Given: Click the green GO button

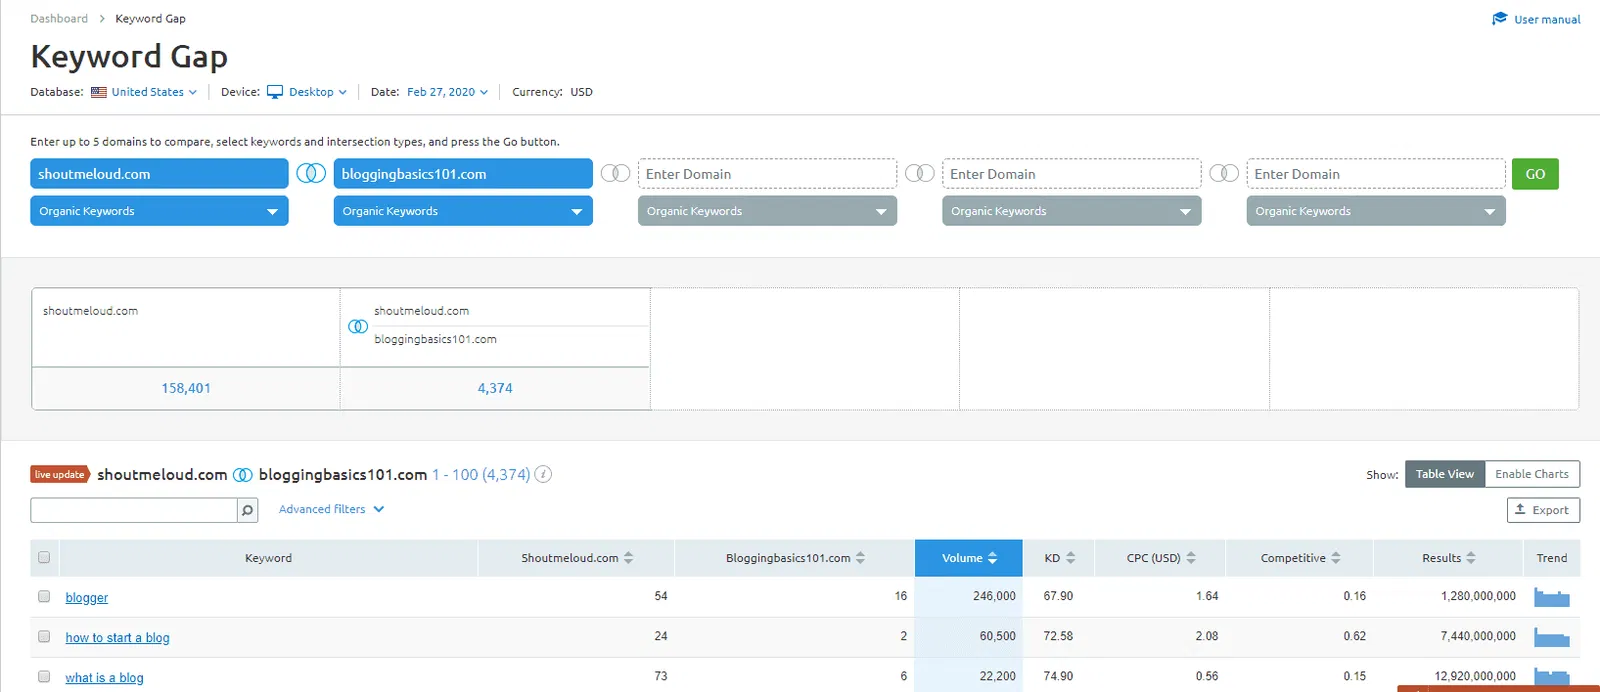Looking at the screenshot, I should pos(1535,174).
